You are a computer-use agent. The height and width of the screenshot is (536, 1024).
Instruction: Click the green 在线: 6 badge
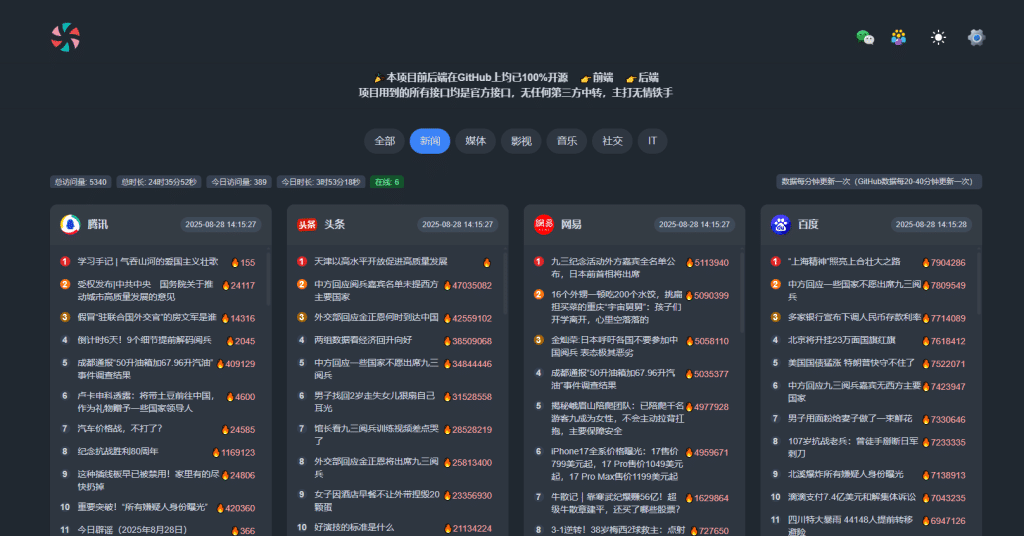pyautogui.click(x=387, y=182)
